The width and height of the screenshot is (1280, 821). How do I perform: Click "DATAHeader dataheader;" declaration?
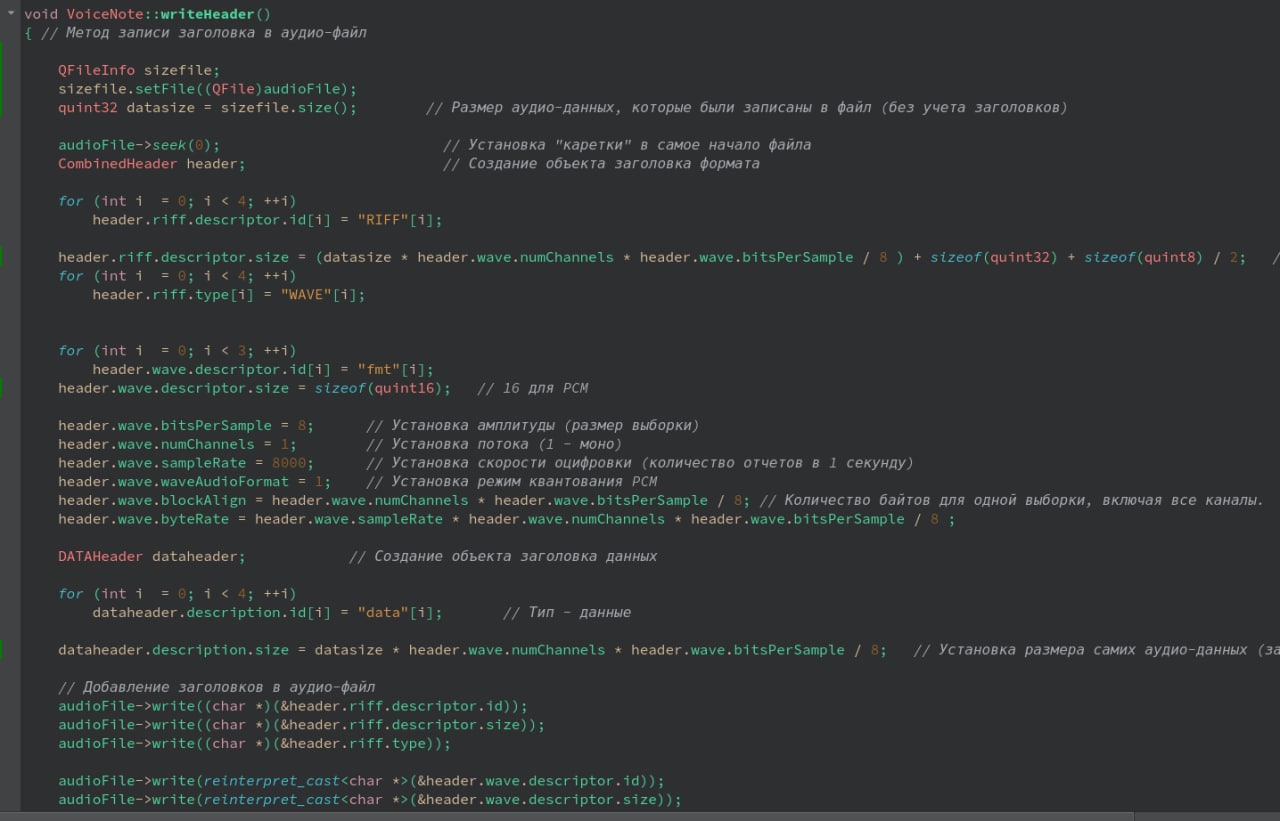151,556
